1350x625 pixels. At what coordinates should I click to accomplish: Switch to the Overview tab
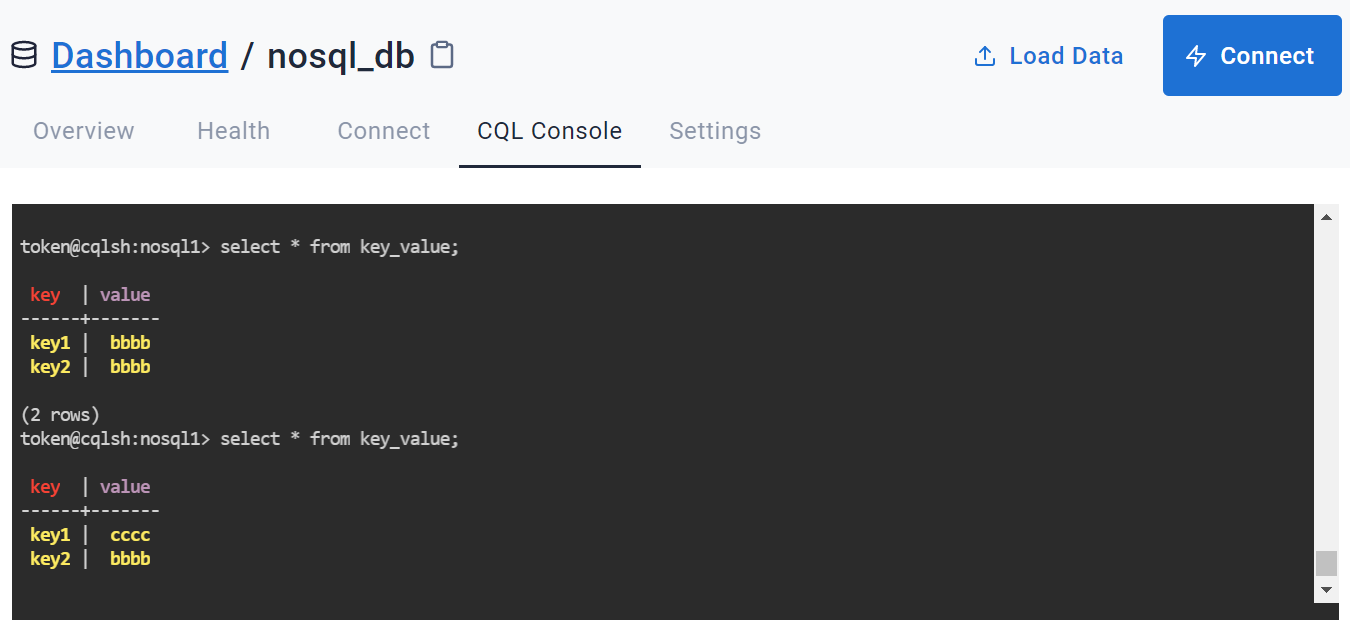coord(83,131)
